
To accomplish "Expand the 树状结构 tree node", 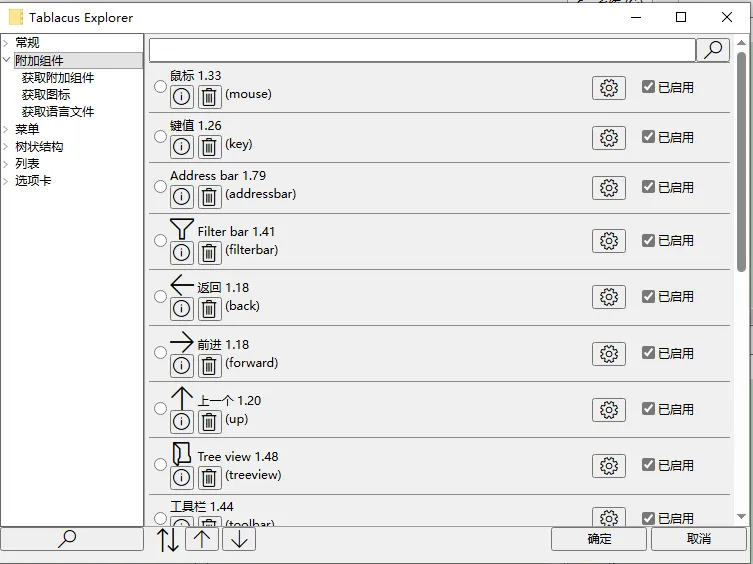I will [6, 147].
